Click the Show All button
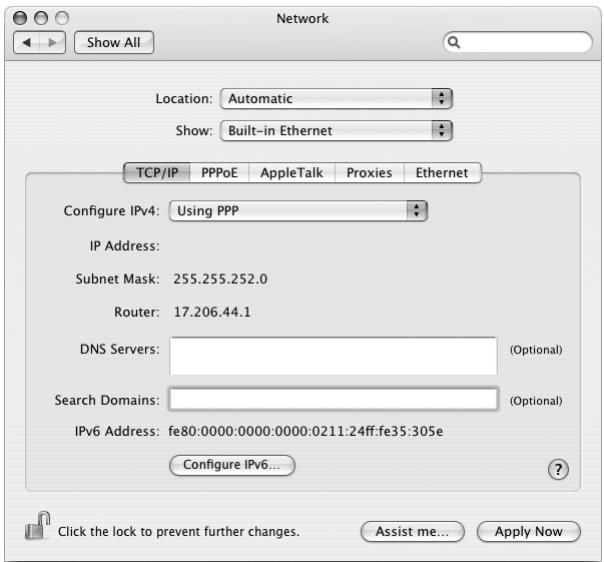Screen dimensions: 604x562 (114, 42)
